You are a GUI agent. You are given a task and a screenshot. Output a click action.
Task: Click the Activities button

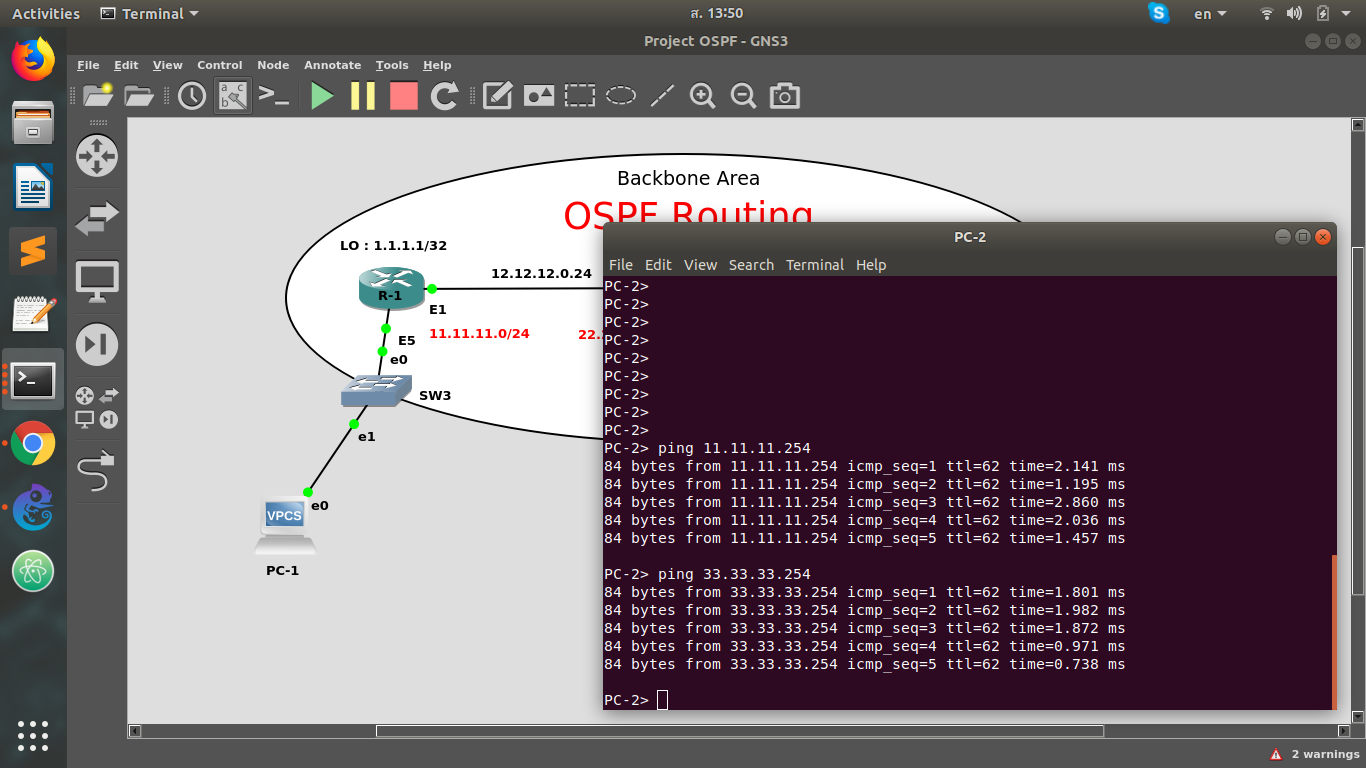(46, 13)
